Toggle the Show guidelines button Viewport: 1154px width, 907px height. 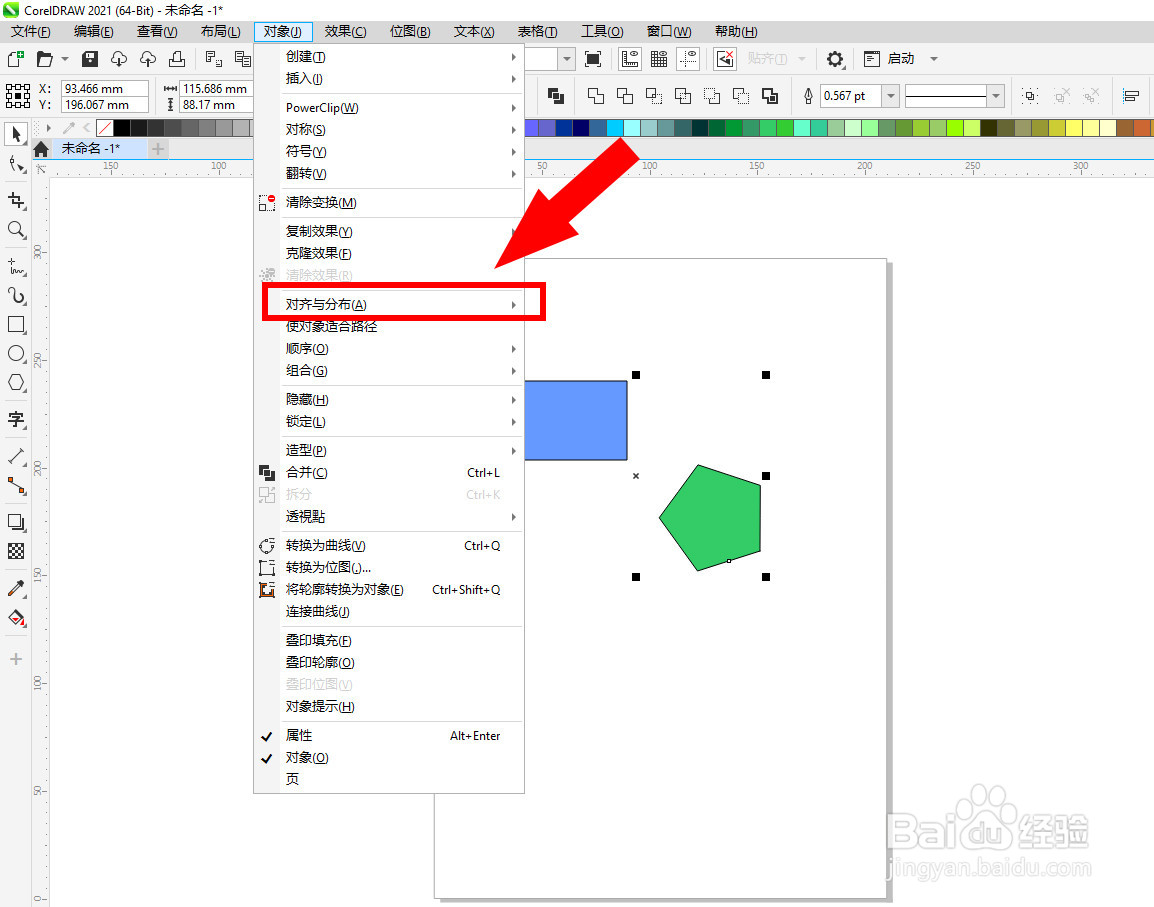pos(688,59)
